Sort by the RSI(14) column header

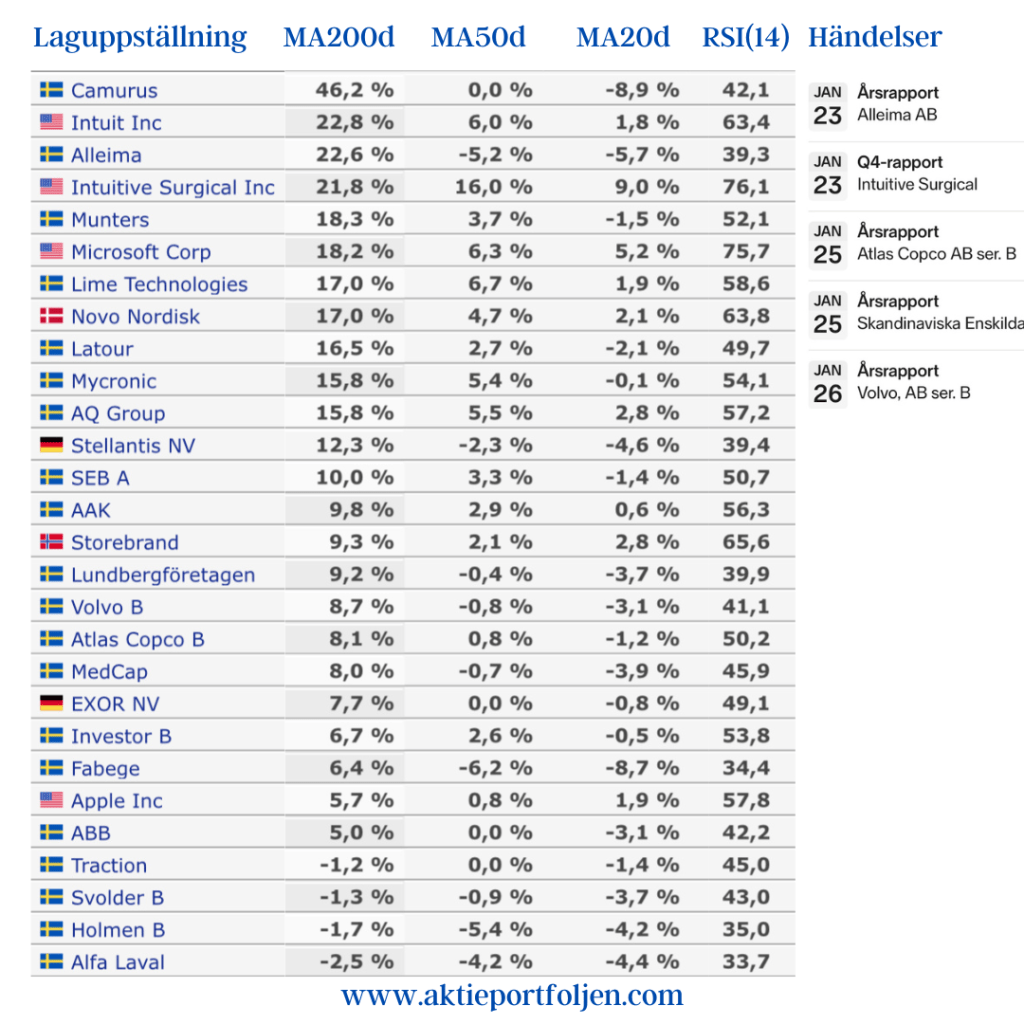(x=746, y=38)
